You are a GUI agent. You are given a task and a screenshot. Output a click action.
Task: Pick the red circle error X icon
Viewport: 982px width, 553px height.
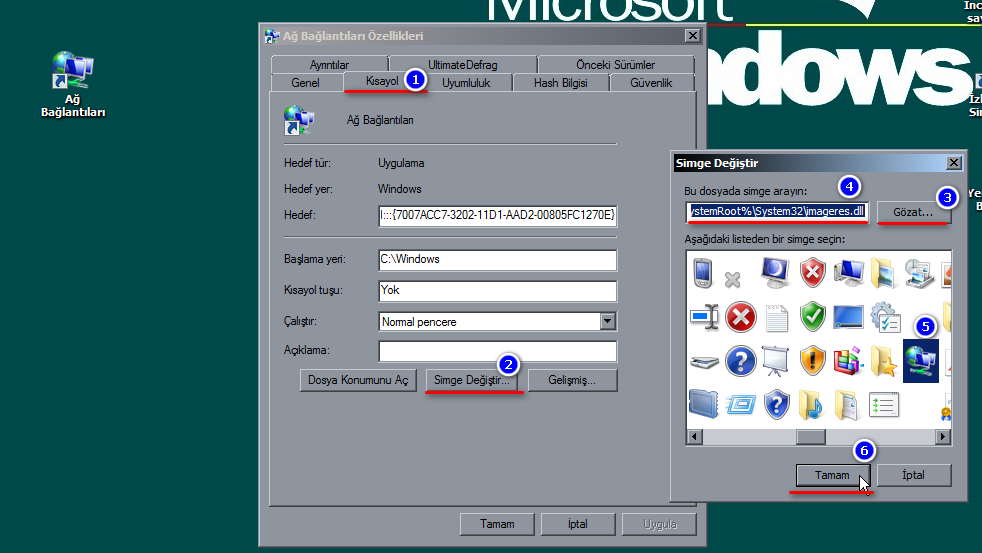click(740, 317)
